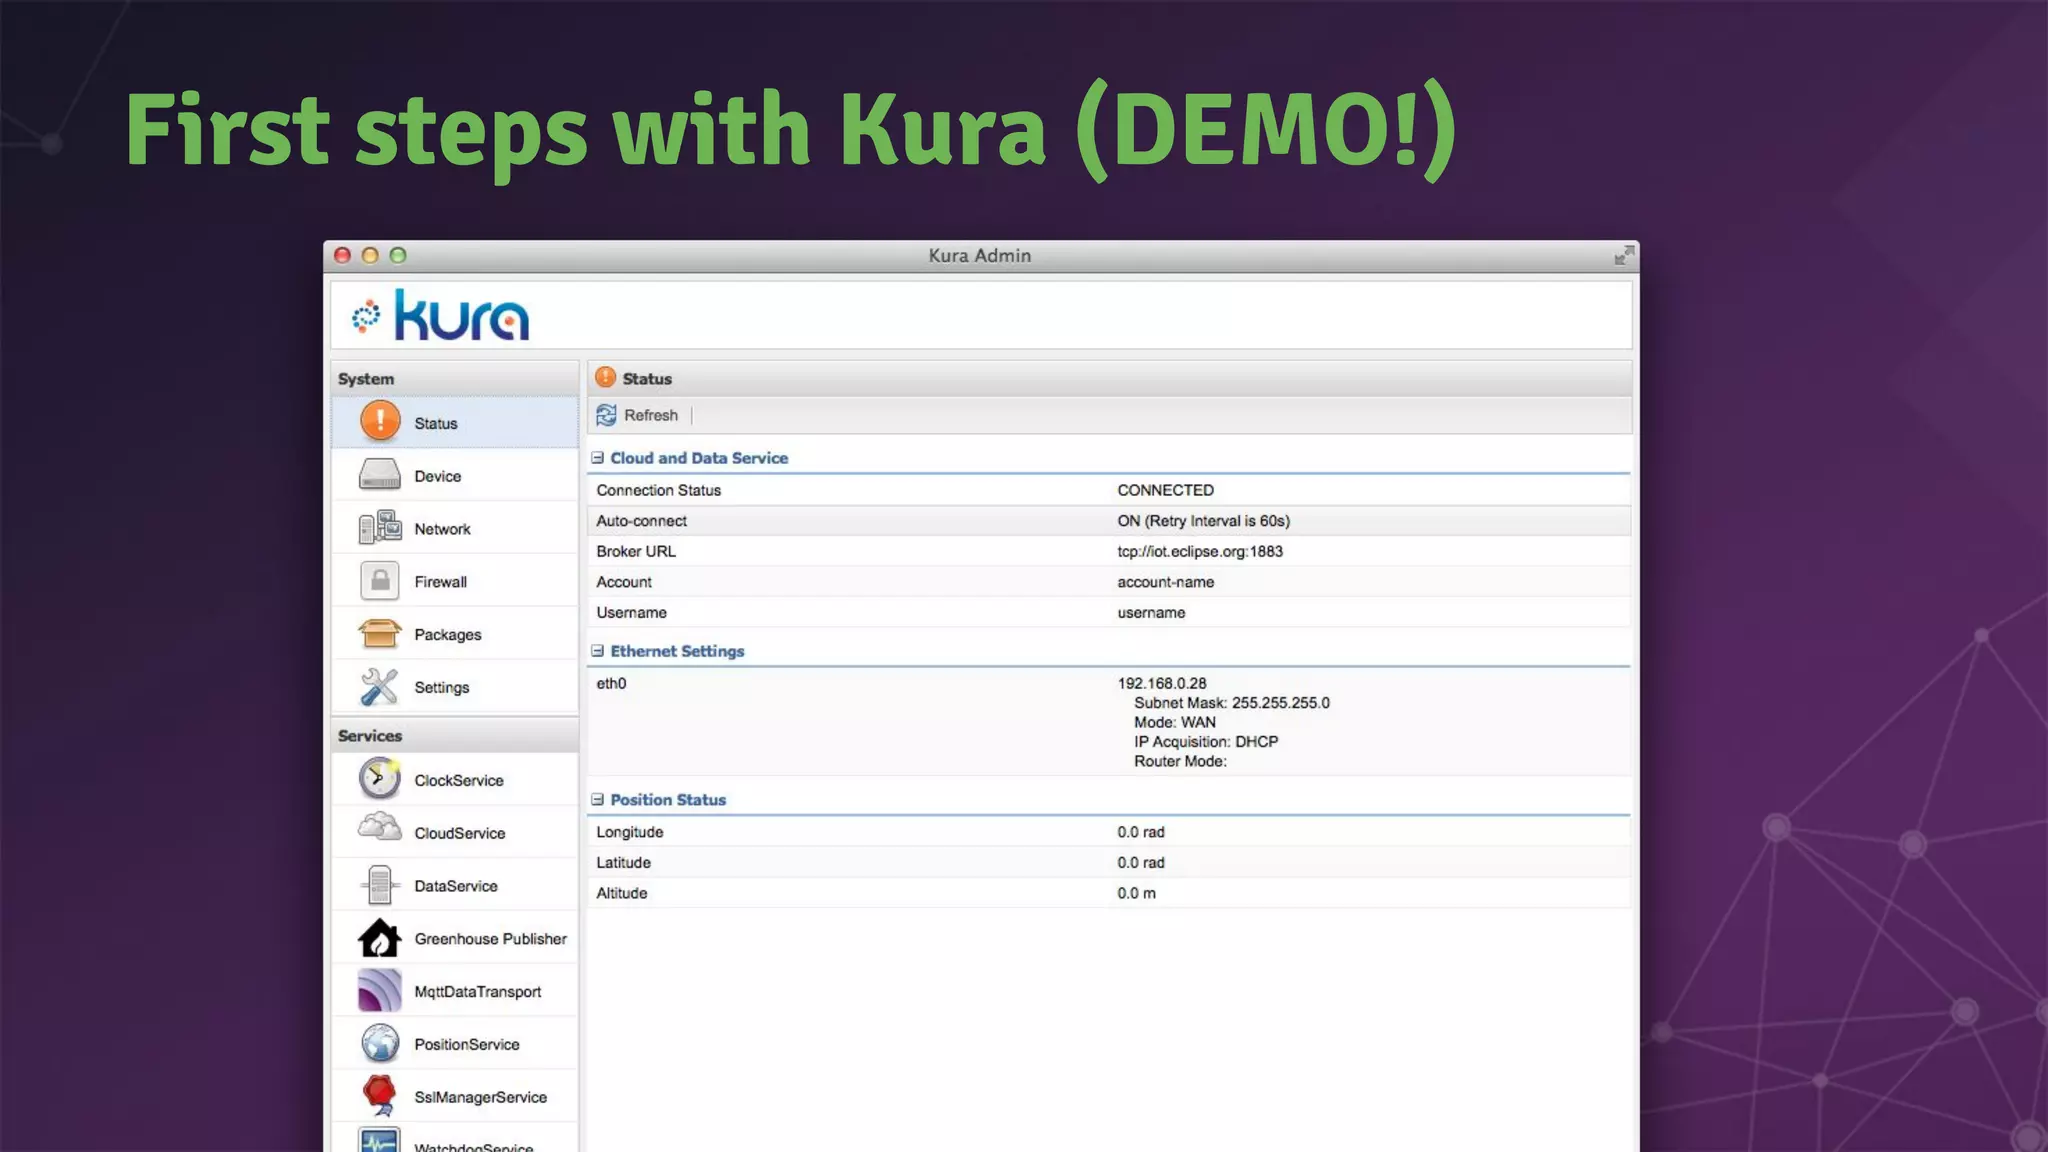Open the Device hard drive icon
The height and width of the screenshot is (1152, 2048).
point(380,474)
